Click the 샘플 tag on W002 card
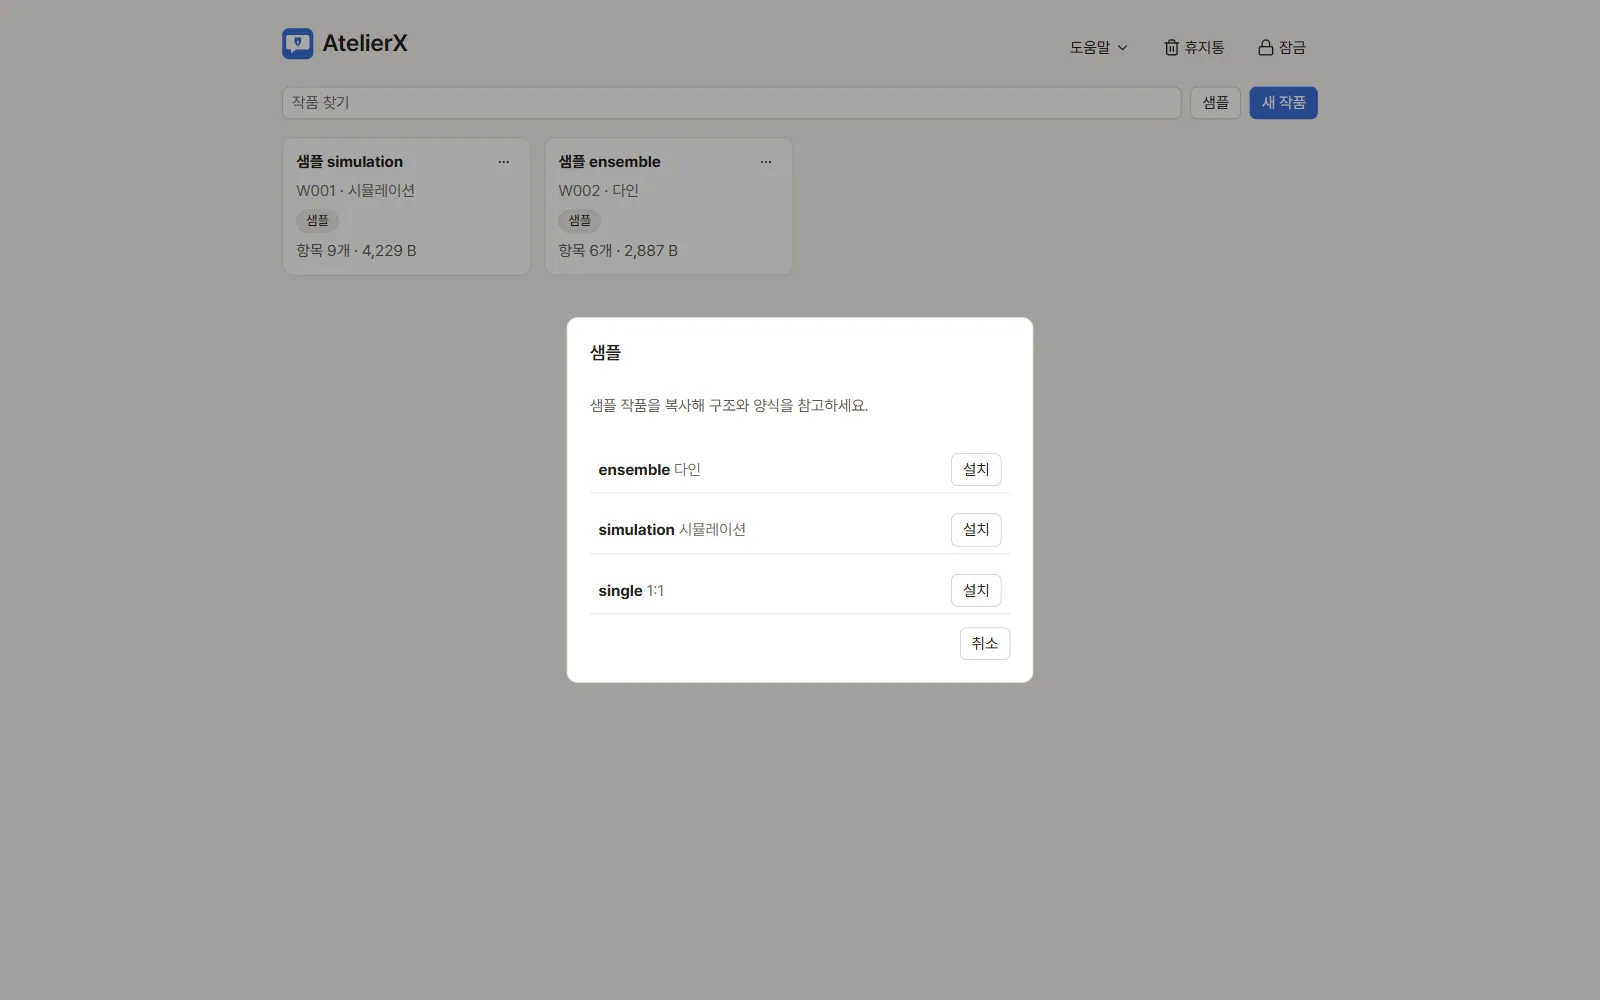Viewport: 1600px width, 1000px height. tap(579, 221)
